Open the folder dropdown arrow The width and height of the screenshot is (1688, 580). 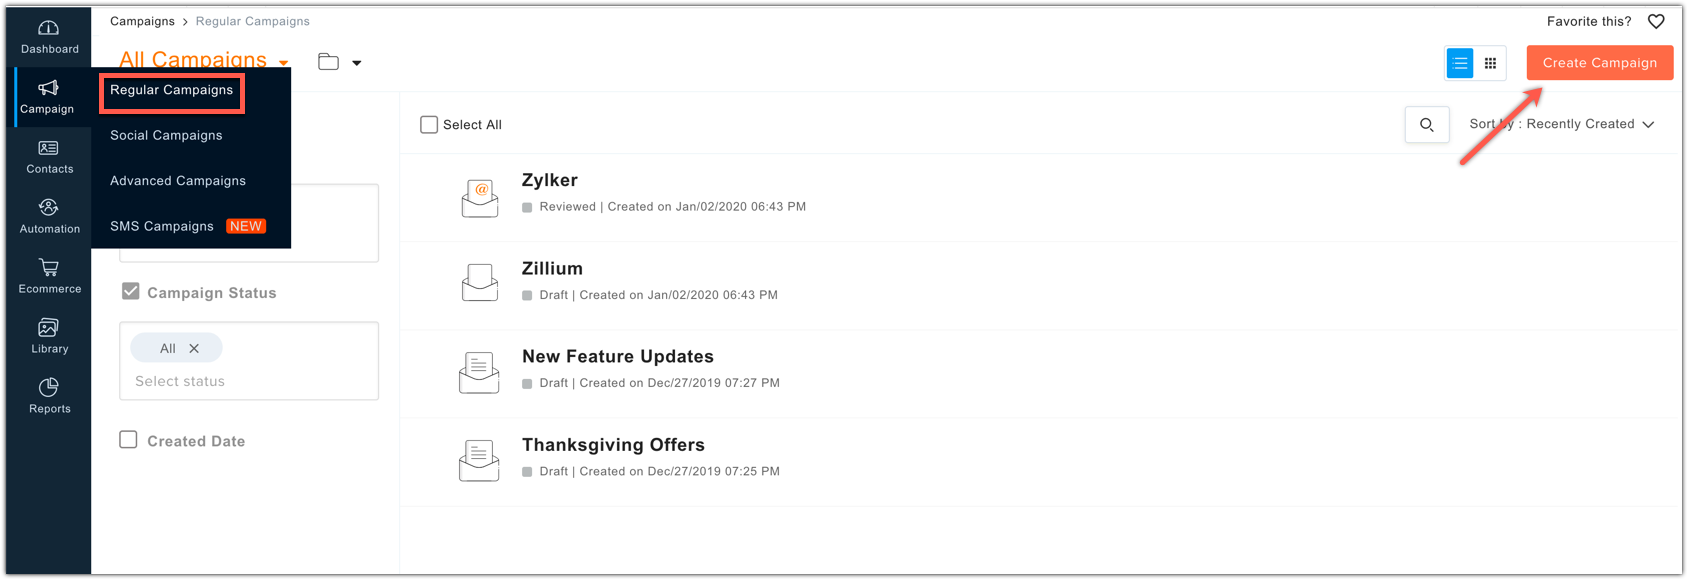click(357, 63)
